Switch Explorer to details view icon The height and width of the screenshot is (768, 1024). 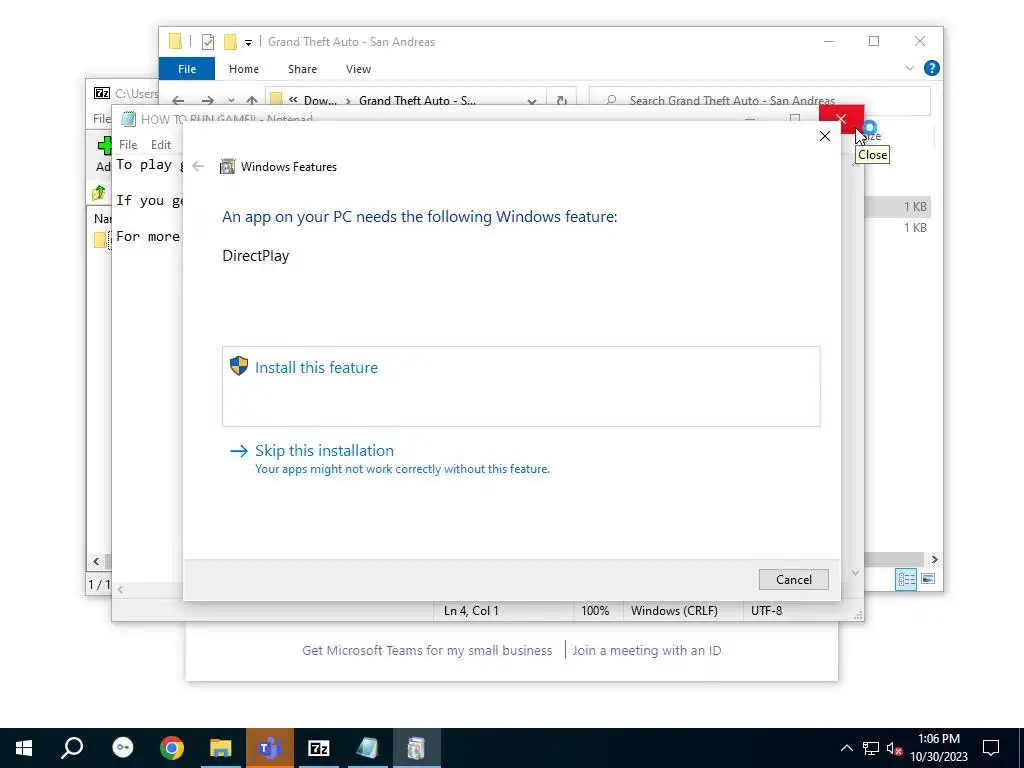coord(906,579)
